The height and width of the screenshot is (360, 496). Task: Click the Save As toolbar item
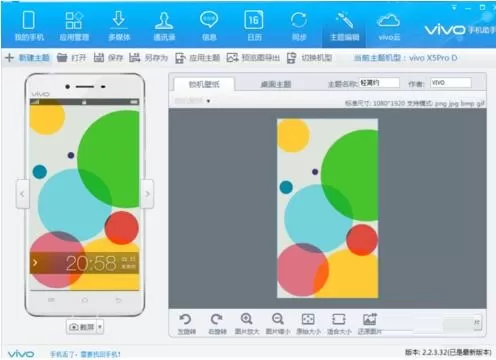pos(148,58)
